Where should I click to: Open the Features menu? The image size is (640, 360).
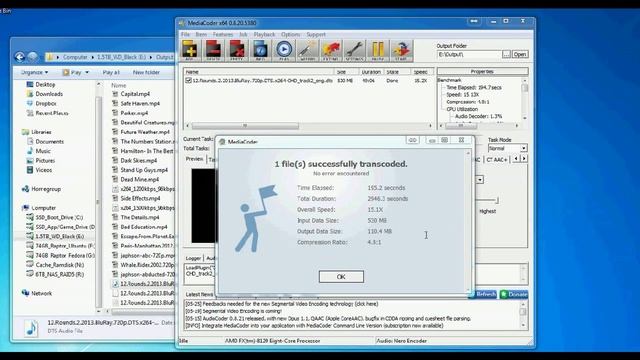point(223,35)
